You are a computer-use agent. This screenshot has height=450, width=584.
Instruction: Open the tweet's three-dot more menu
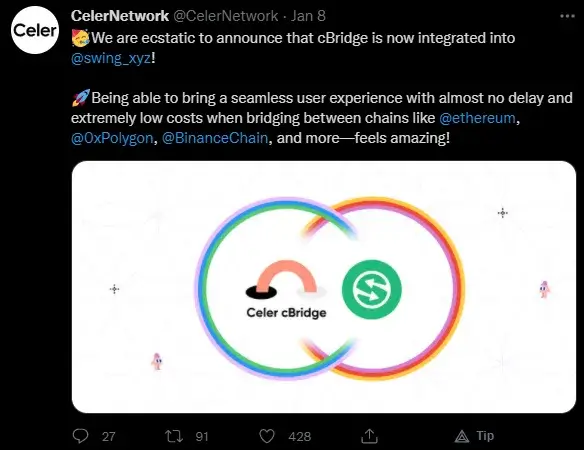(x=567, y=16)
